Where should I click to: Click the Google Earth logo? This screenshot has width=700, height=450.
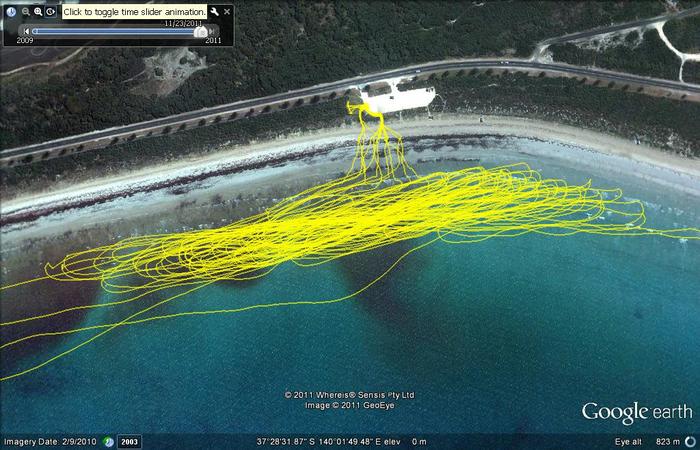tap(637, 412)
